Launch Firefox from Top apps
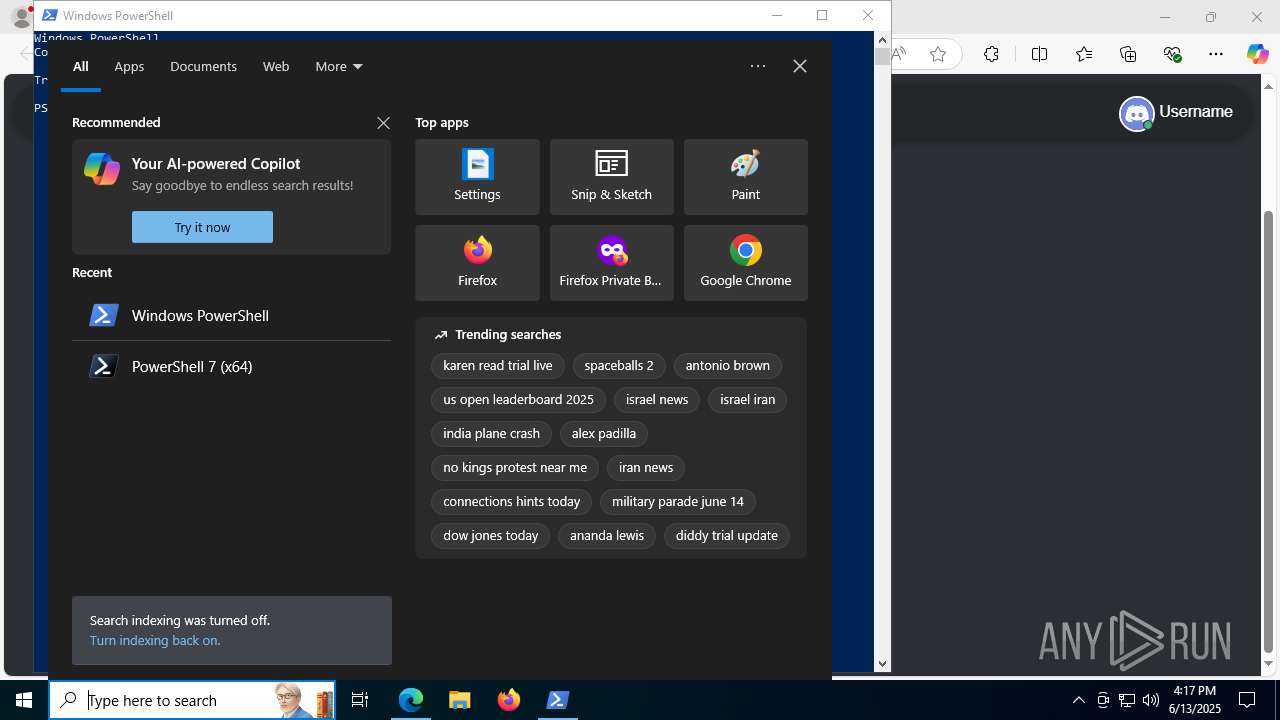1280x720 pixels. 477,263
